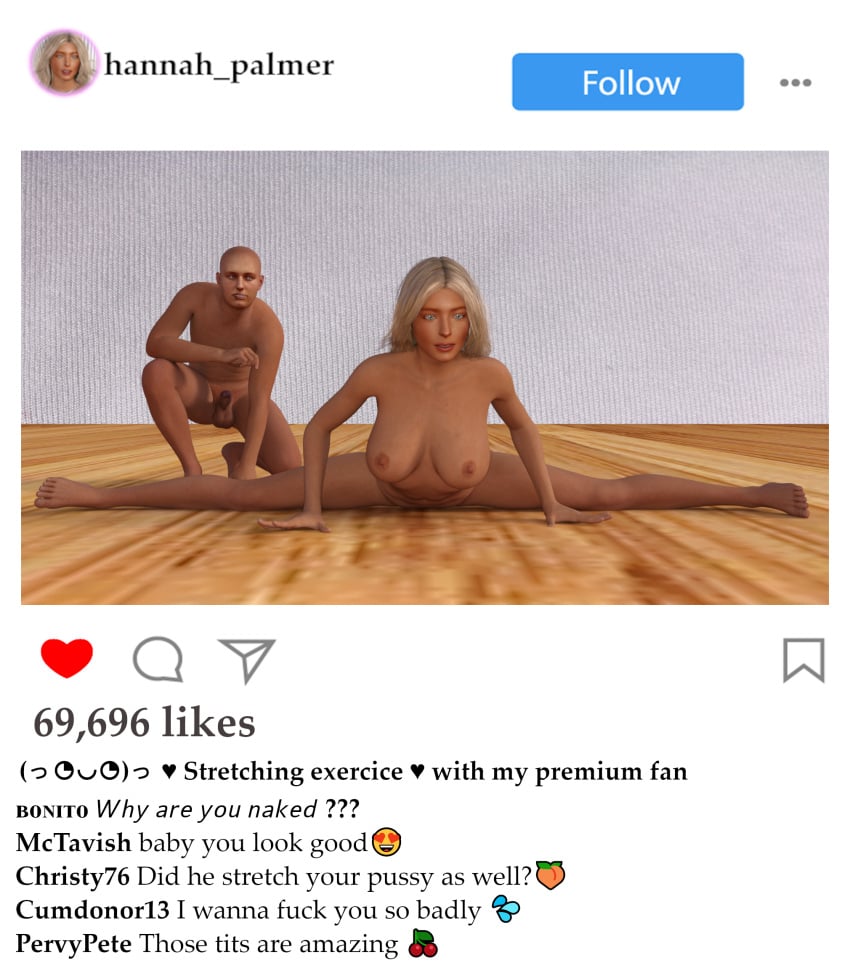Open McTavish's commenter profile
850x963 pixels.
pos(73,843)
